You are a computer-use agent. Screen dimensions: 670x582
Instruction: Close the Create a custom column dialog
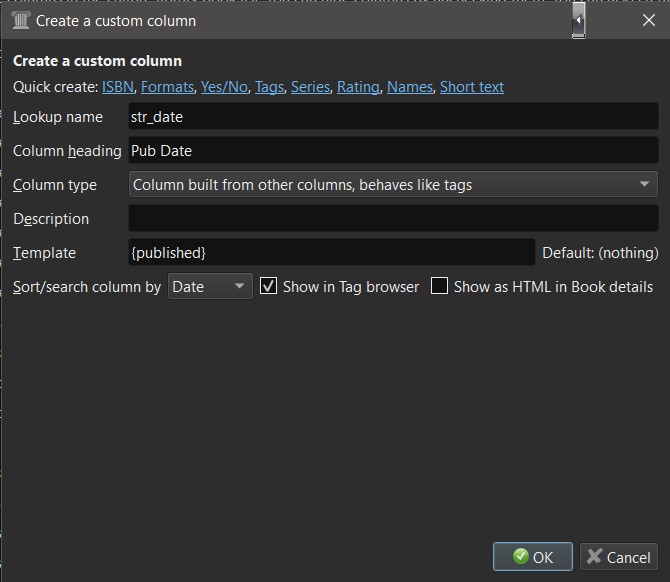[648, 20]
